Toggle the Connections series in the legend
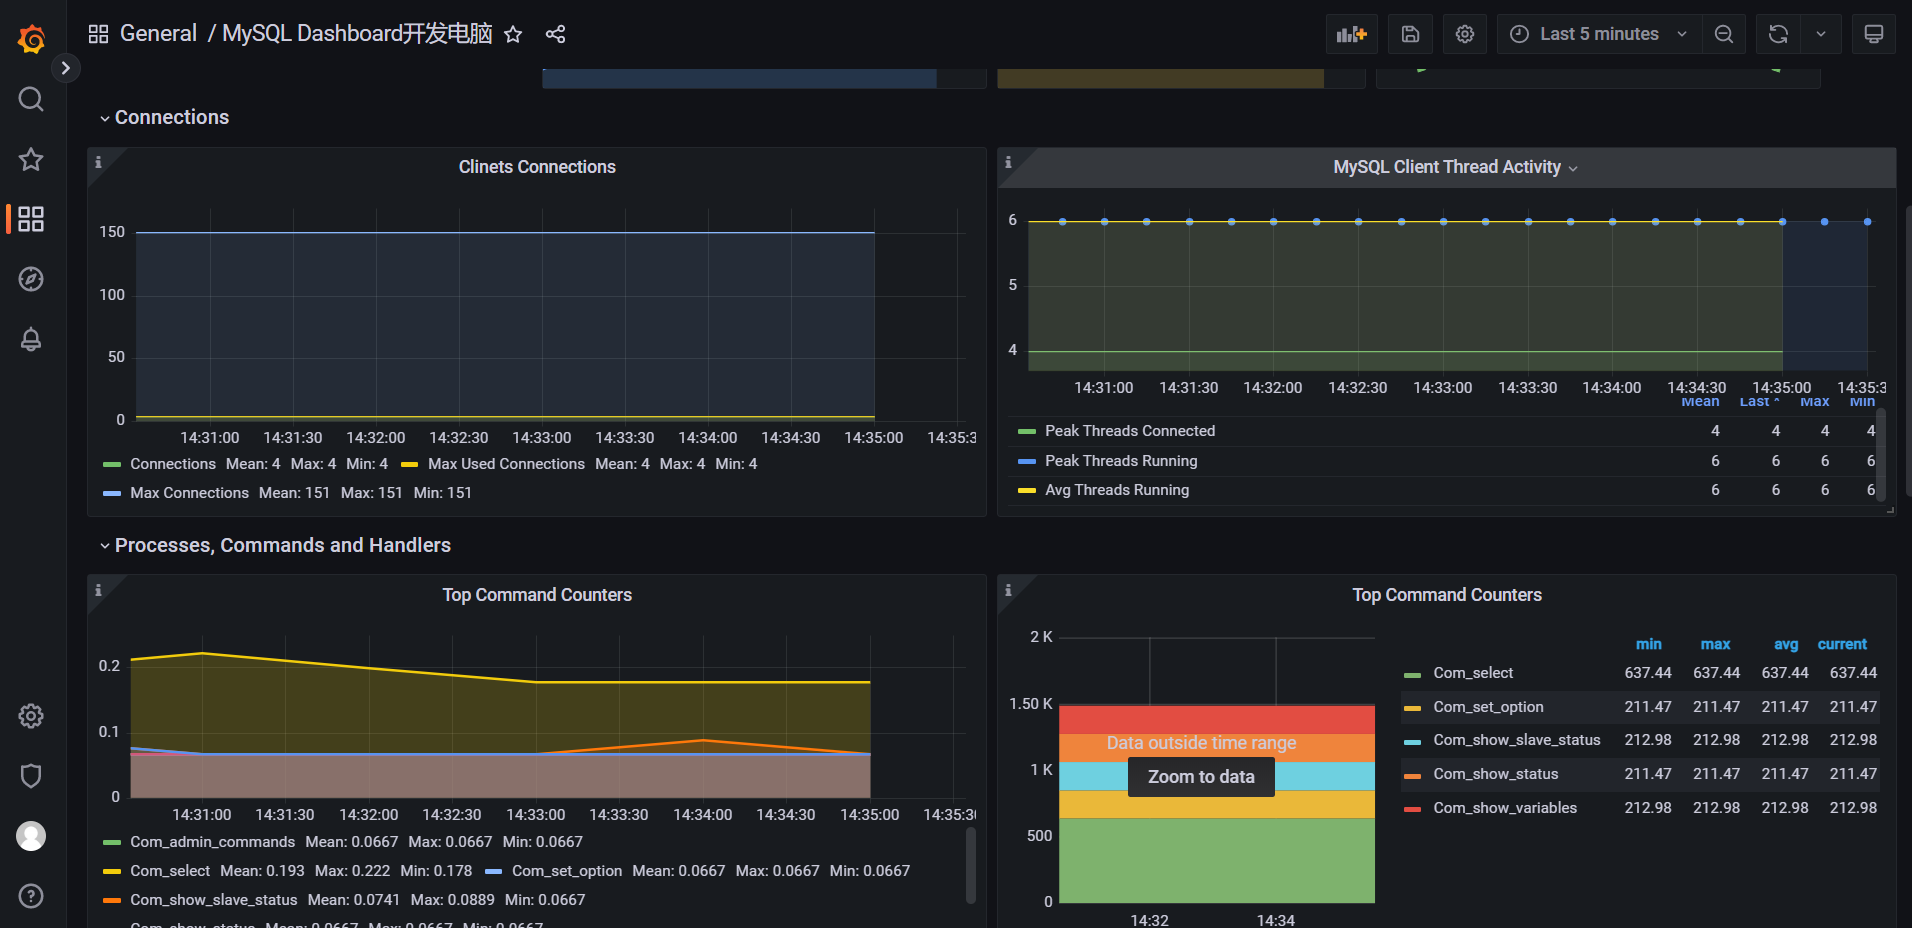This screenshot has height=928, width=1912. [173, 464]
